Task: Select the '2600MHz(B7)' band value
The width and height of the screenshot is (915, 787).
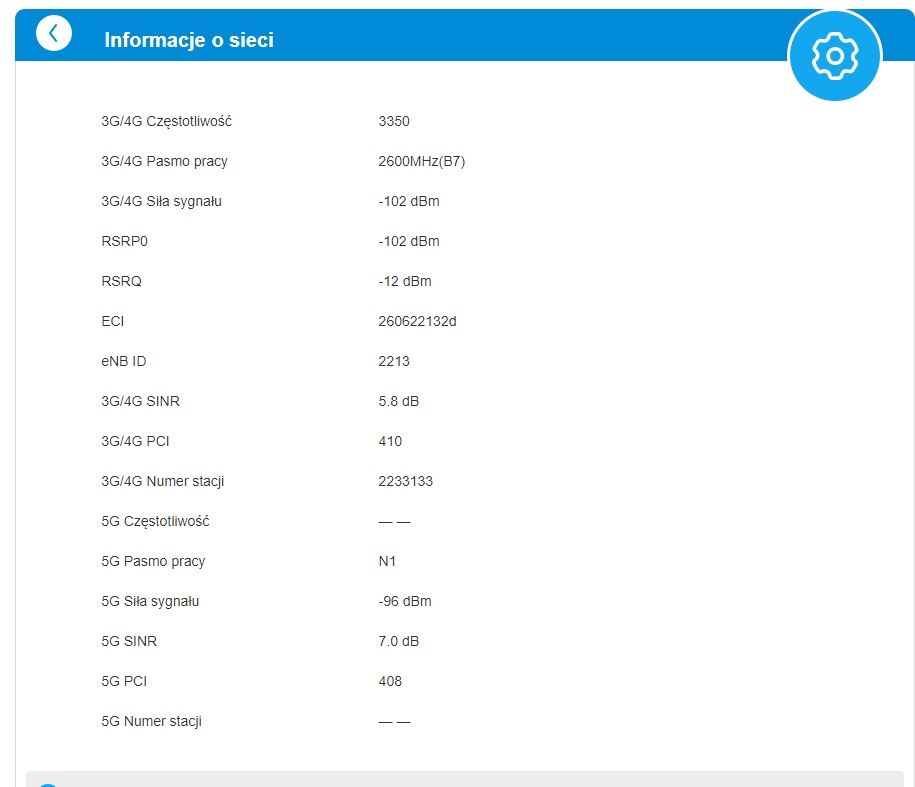Action: coord(425,161)
